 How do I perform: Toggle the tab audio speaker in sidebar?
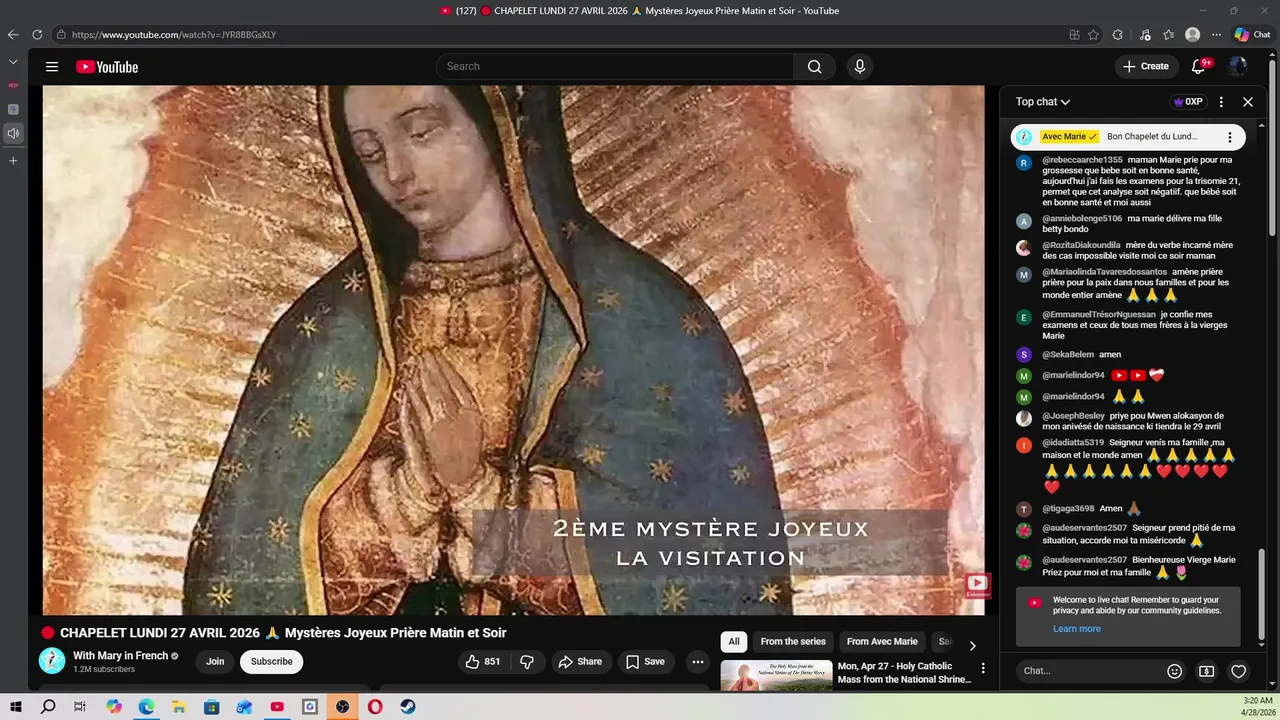click(x=13, y=133)
